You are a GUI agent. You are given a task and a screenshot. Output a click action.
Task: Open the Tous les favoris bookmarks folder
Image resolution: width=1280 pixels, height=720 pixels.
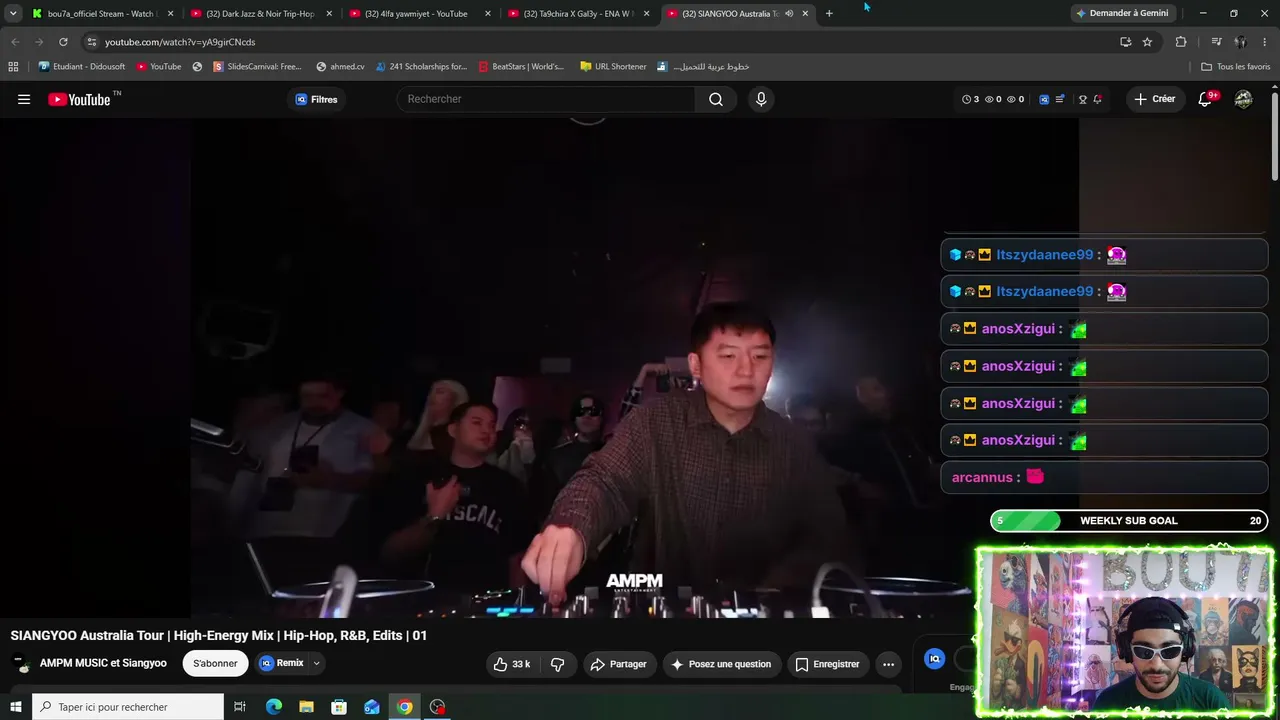click(1236, 67)
